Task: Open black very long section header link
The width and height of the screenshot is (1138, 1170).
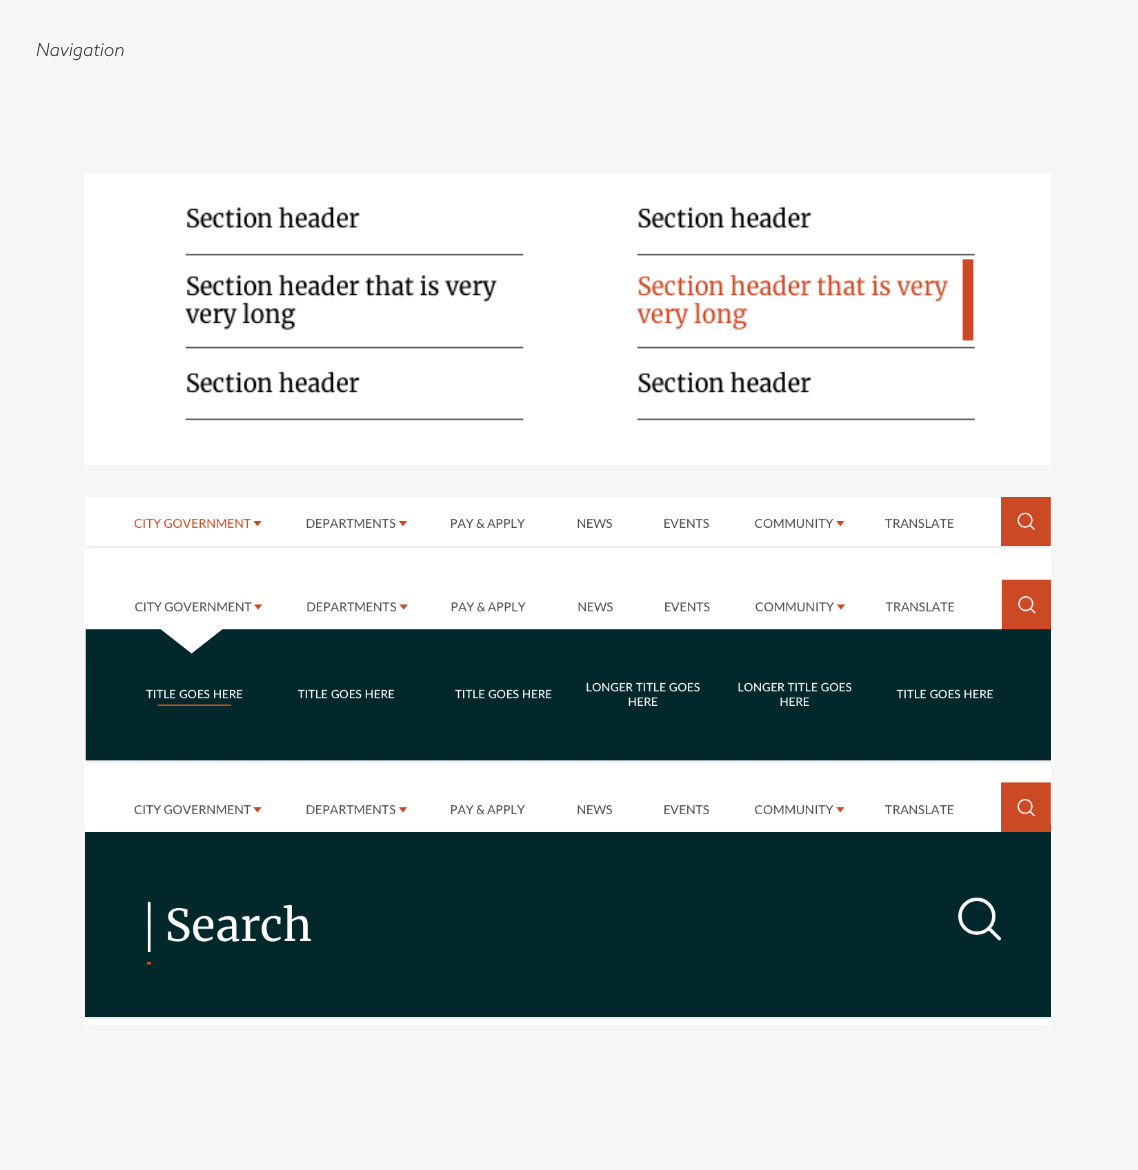Action: (x=340, y=300)
